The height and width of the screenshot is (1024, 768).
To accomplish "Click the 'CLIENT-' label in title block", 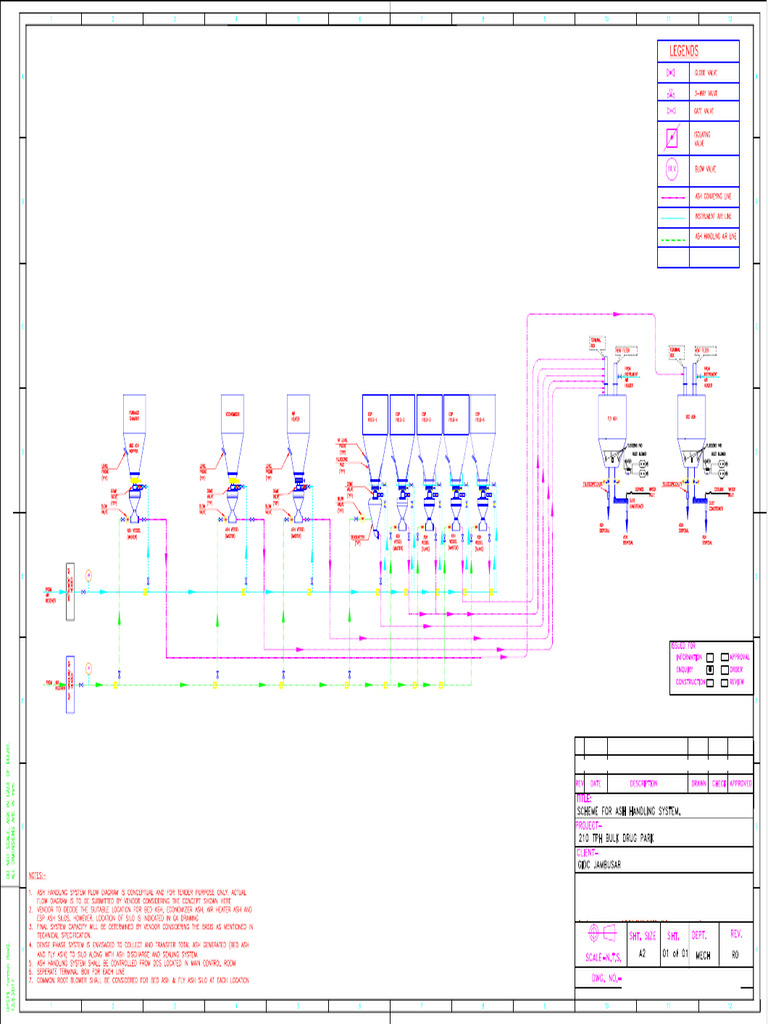I will point(587,853).
